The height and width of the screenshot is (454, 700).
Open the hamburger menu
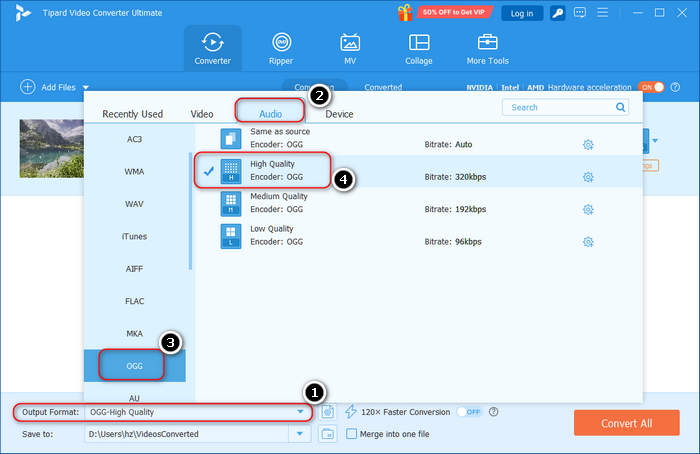603,12
